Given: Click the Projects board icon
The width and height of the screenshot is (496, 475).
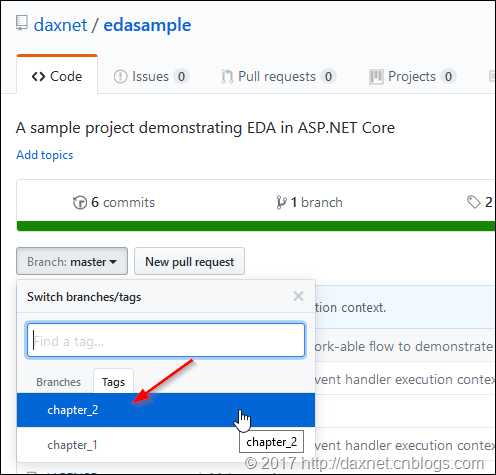Looking at the screenshot, I should tap(376, 77).
